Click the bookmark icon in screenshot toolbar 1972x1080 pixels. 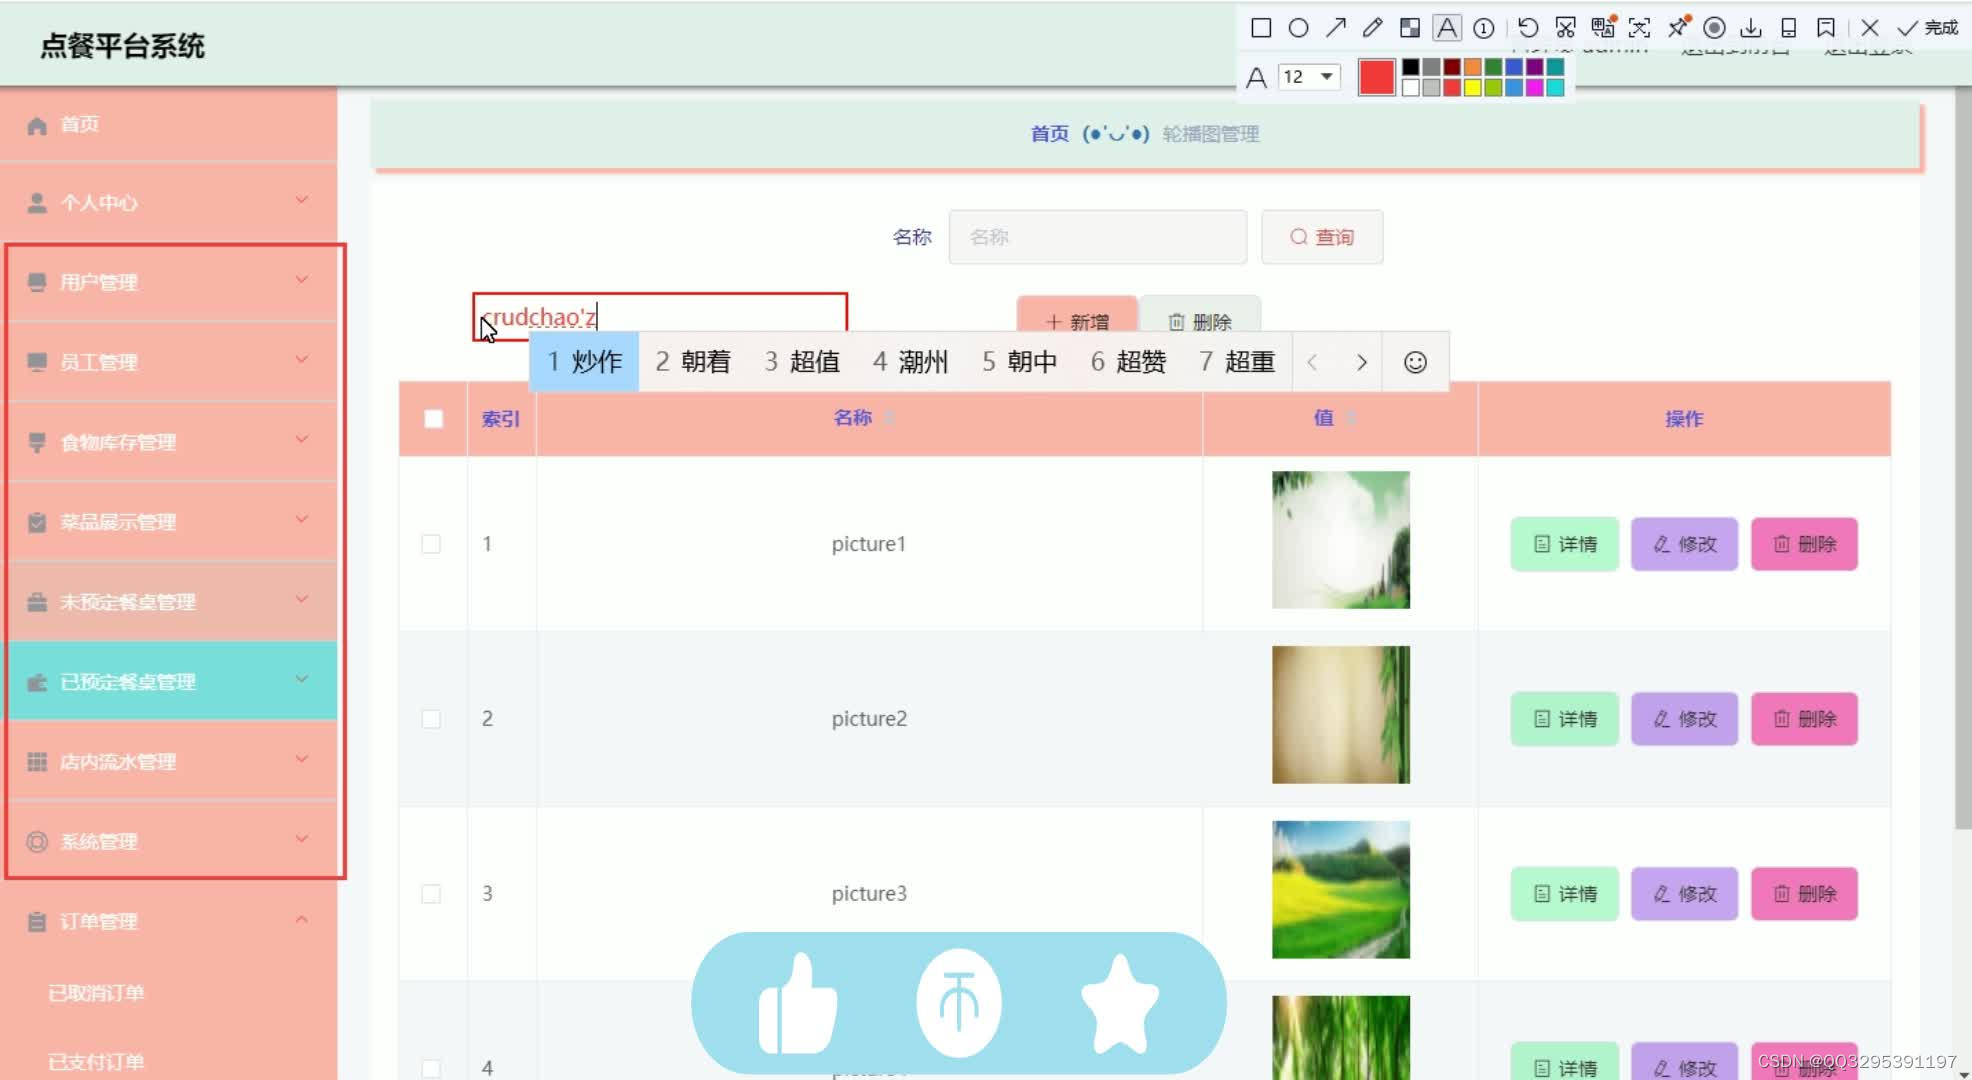[x=1826, y=28]
